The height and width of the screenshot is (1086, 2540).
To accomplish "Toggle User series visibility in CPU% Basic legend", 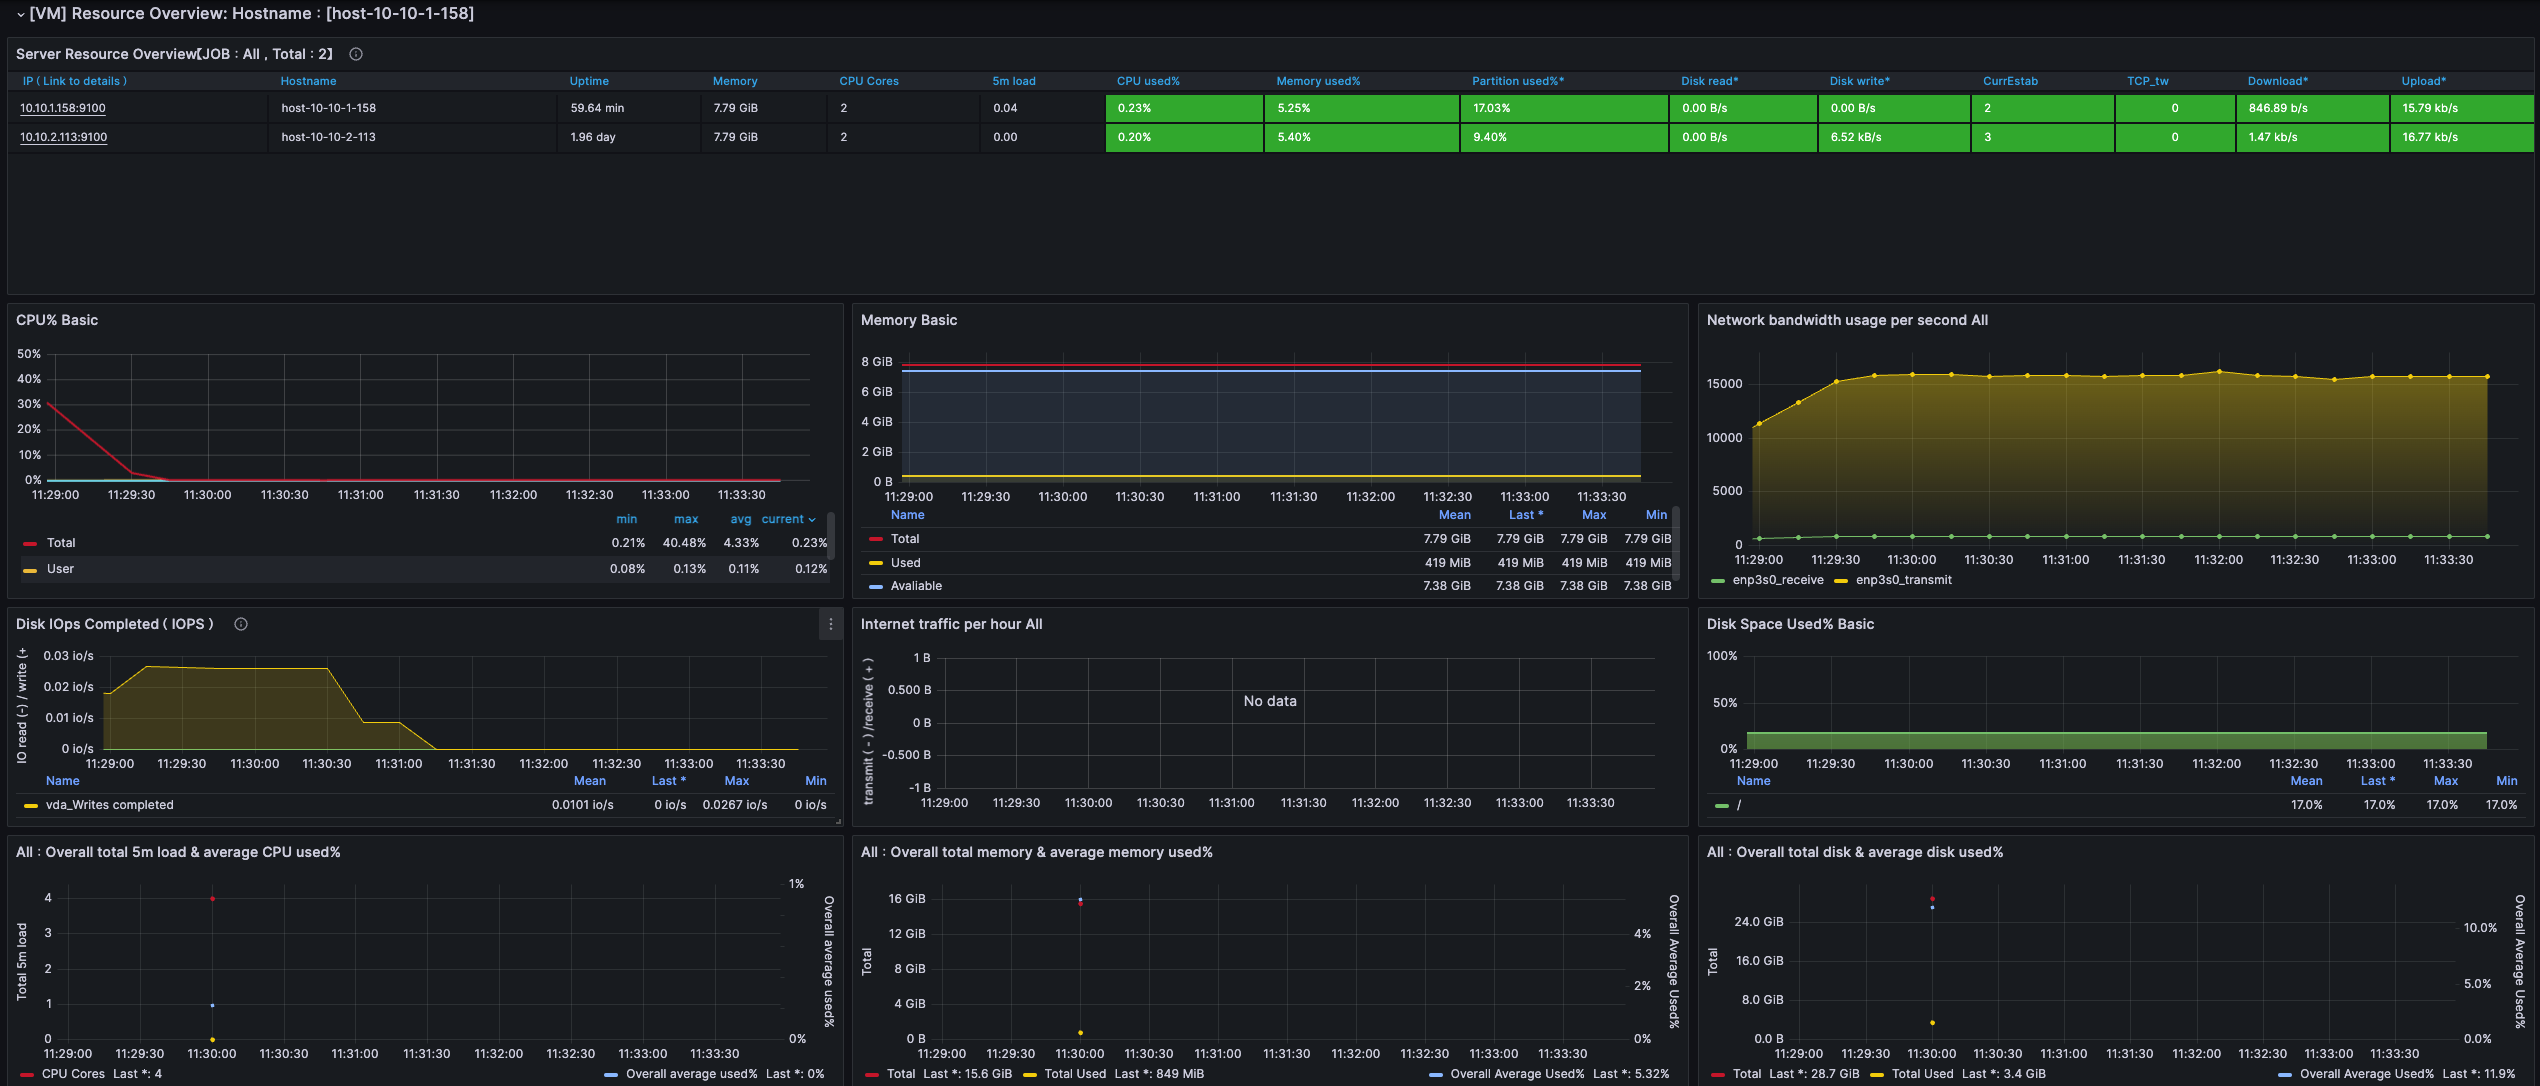I will (60, 569).
